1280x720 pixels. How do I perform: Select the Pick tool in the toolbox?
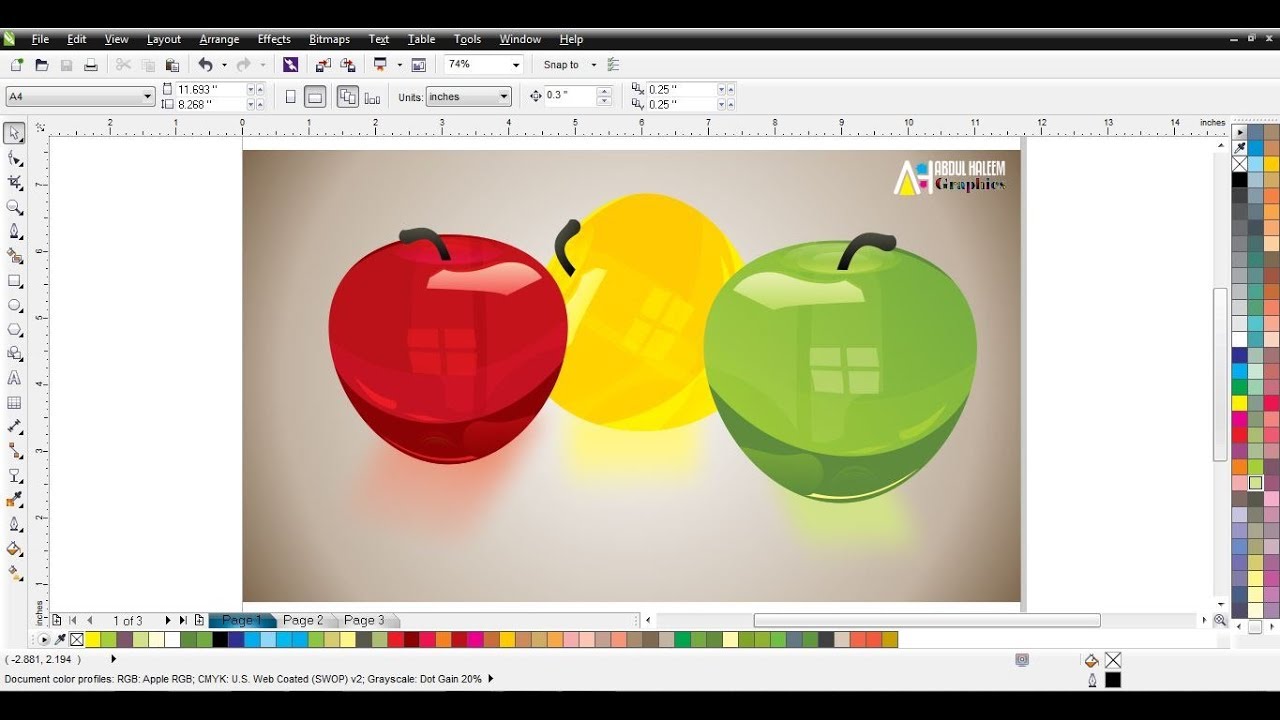tap(14, 133)
